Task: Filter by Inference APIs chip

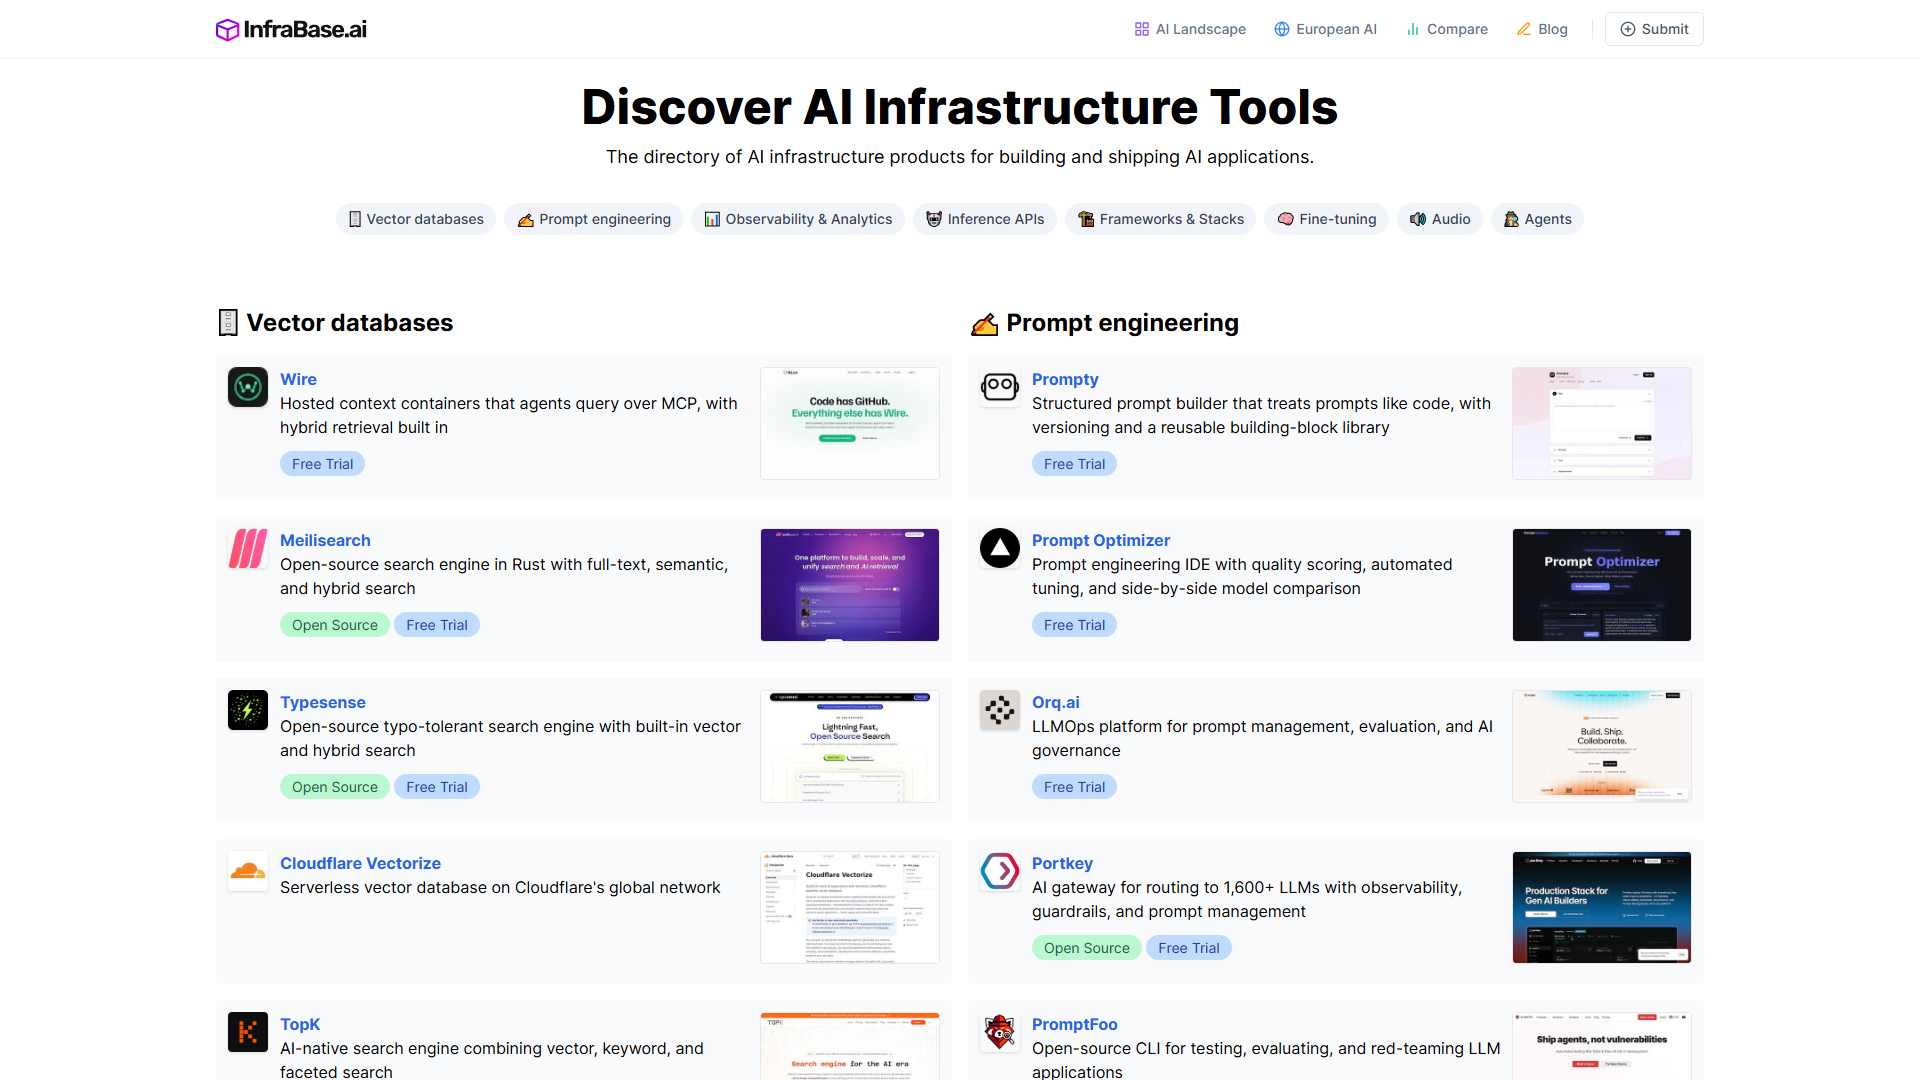Action: click(x=985, y=219)
